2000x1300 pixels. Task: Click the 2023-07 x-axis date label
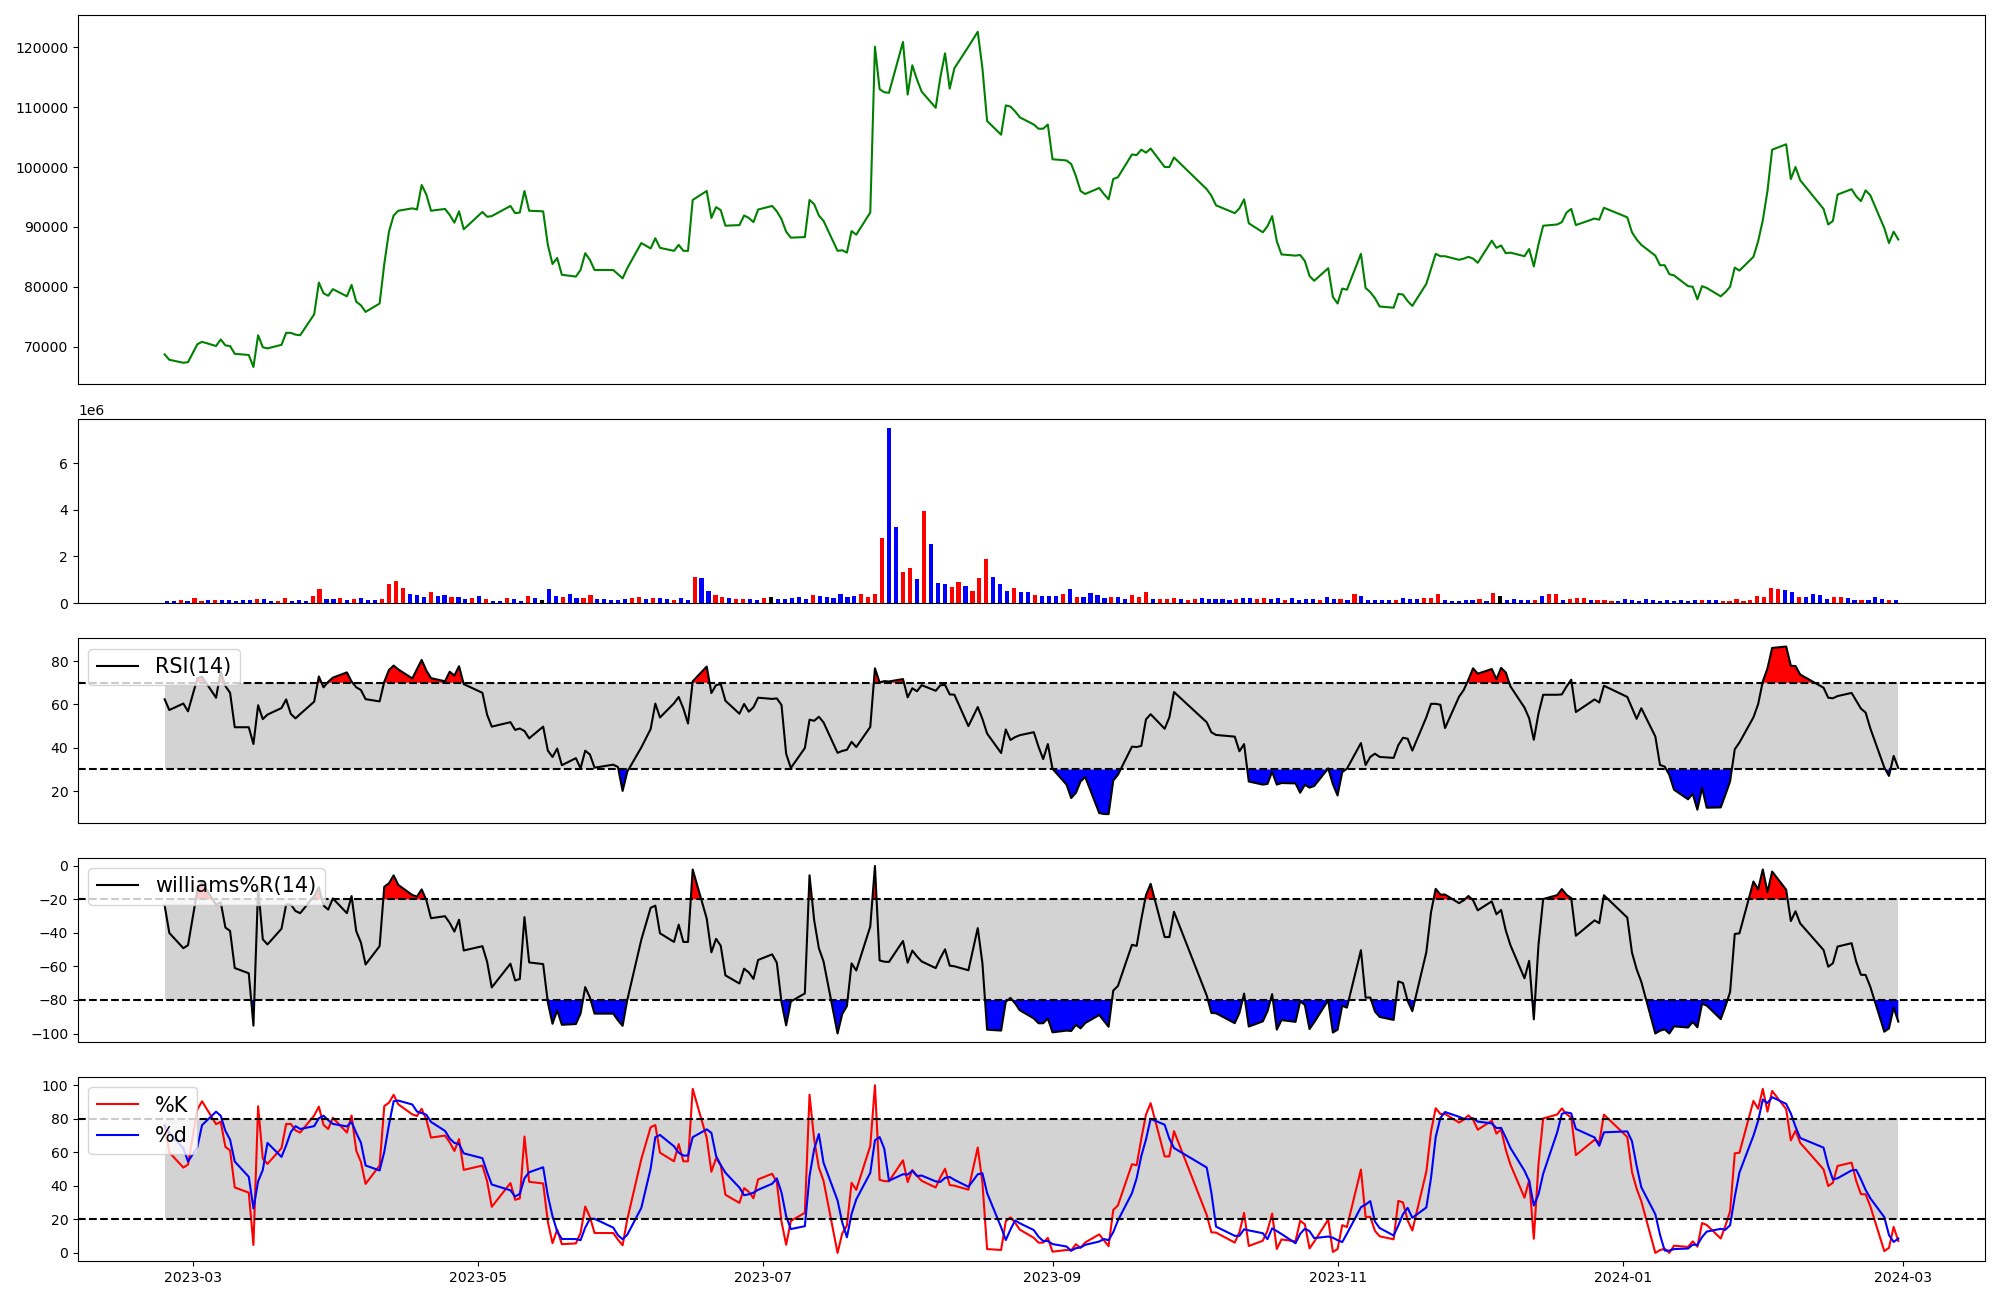(x=763, y=1277)
